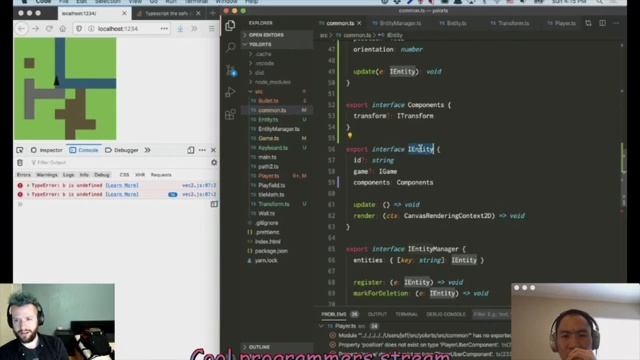Screen dimensions: 640x360
Task: Click the split console sidebar icon at the bottom right
Action: coord(214,204)
